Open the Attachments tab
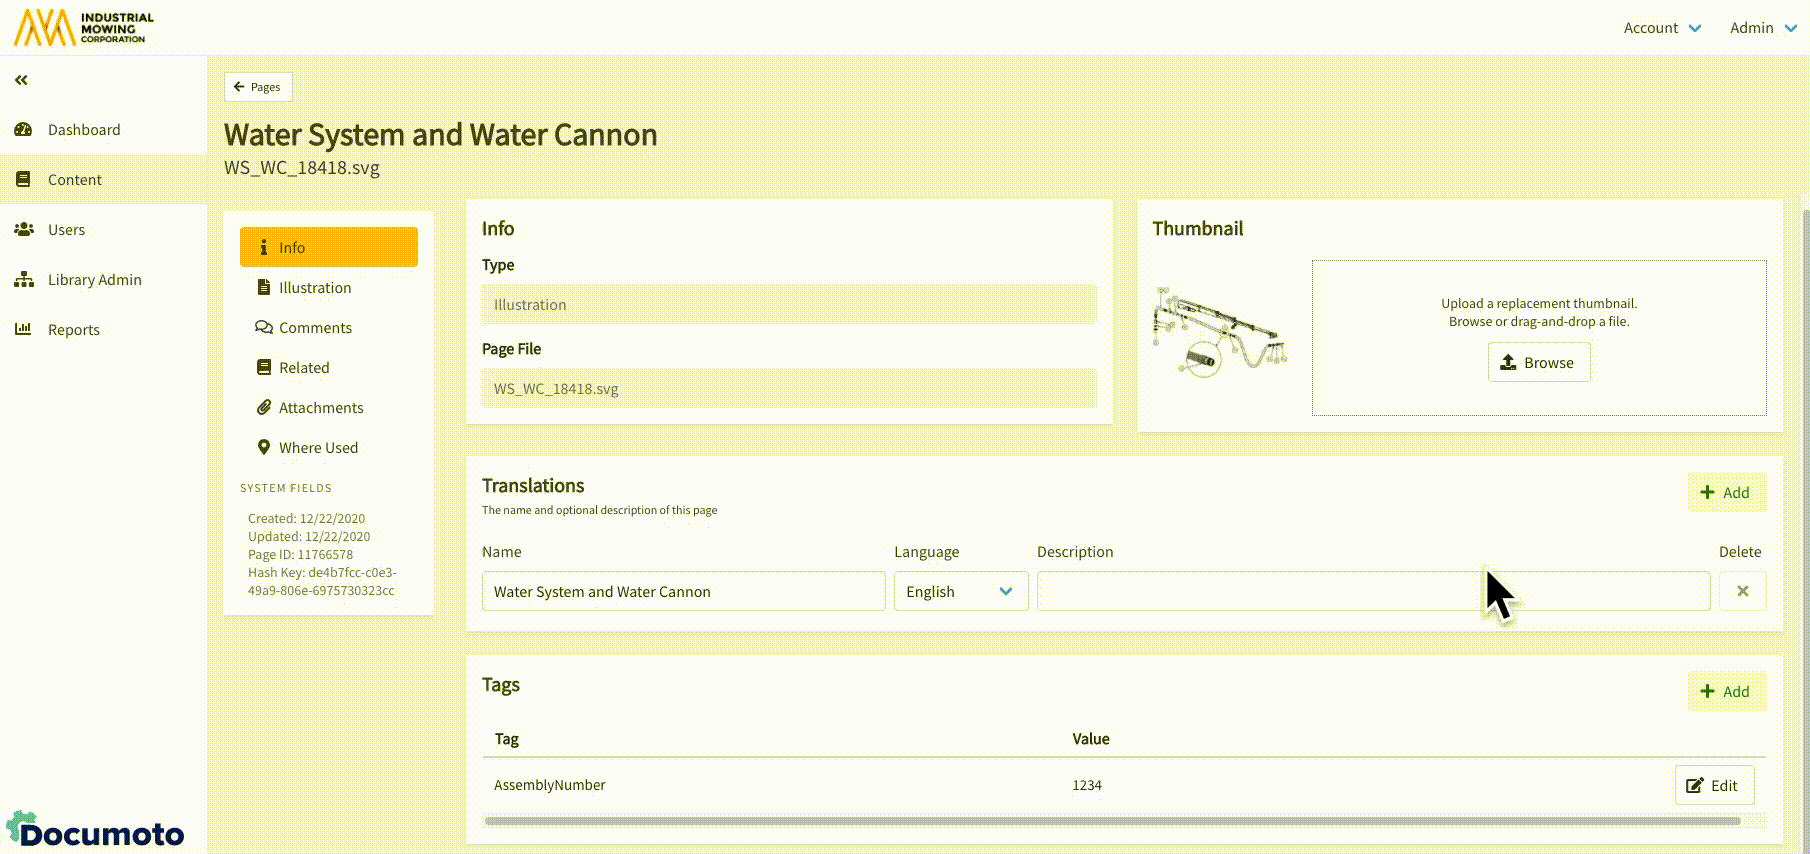The height and width of the screenshot is (854, 1810). tap(320, 408)
